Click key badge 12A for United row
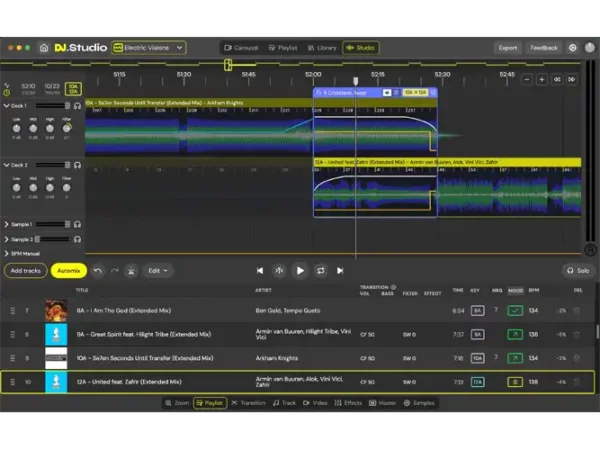 (477, 382)
